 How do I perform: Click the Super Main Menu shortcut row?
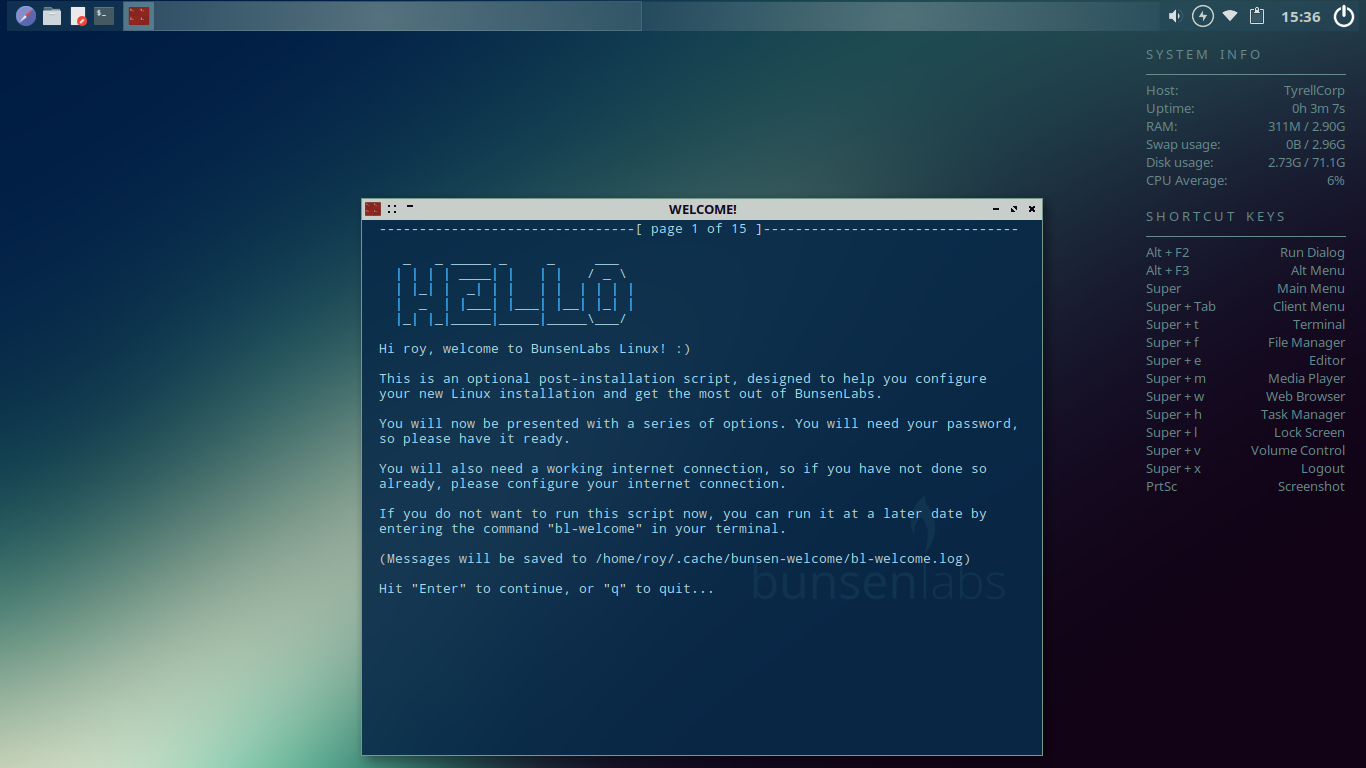click(x=1245, y=289)
